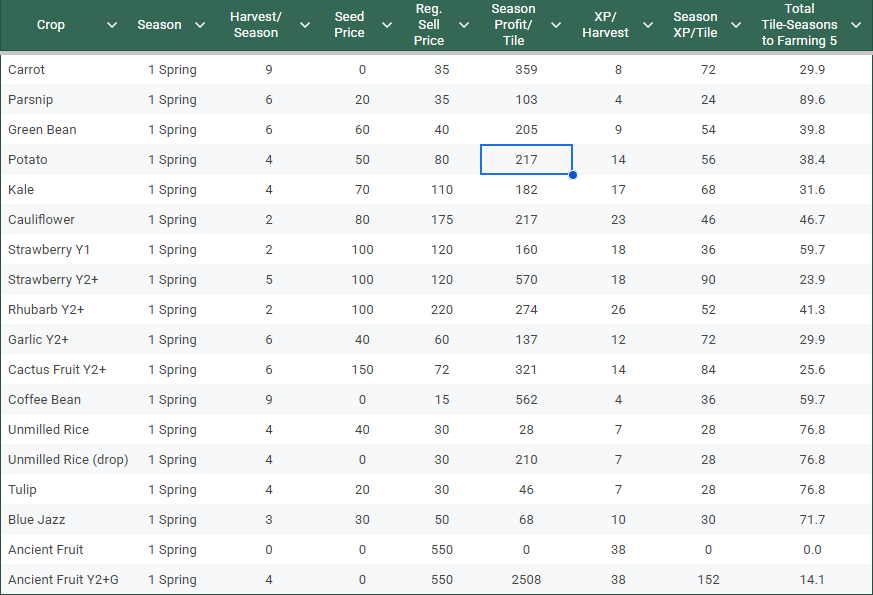Open the Seed Price column filter dropdown
Image resolution: width=873 pixels, height=595 pixels.
386,25
